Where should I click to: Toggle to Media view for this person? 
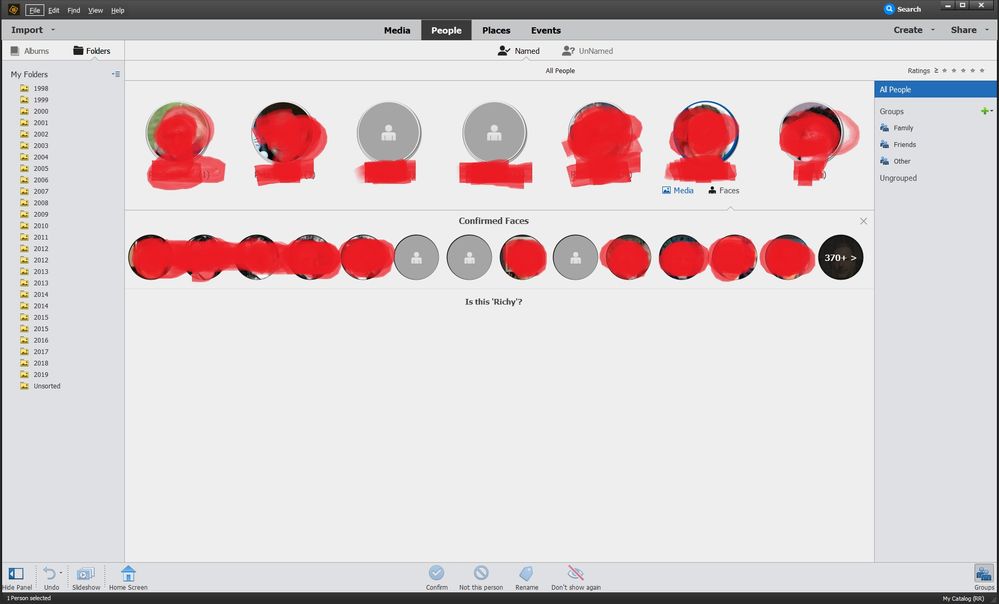678,190
